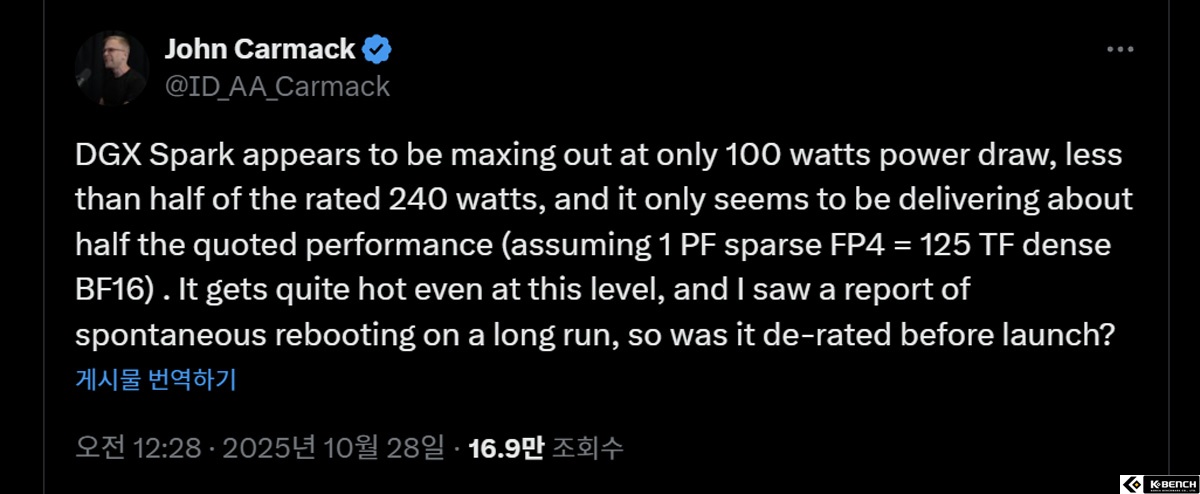Image resolution: width=1200 pixels, height=494 pixels.
Task: Open the @ID_AA_Carmack handle link
Action: click(x=276, y=86)
